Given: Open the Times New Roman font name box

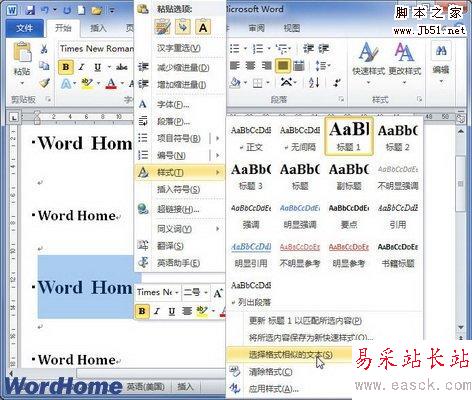Looking at the screenshot, I should [x=96, y=49].
